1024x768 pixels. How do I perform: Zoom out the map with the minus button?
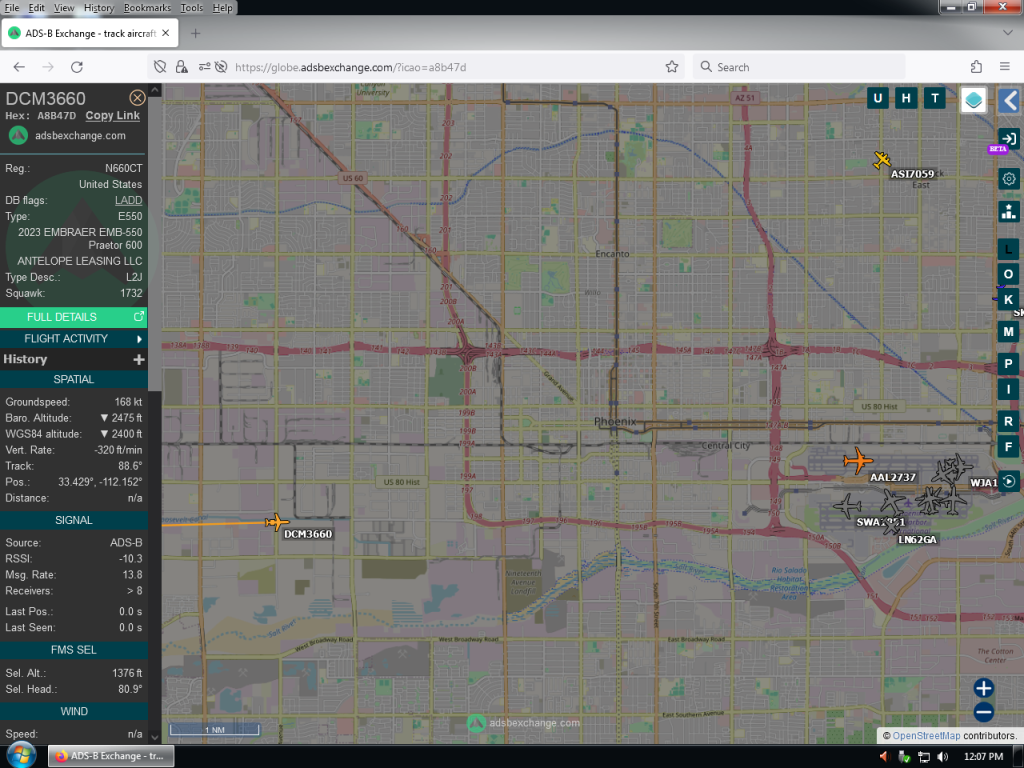pos(984,712)
